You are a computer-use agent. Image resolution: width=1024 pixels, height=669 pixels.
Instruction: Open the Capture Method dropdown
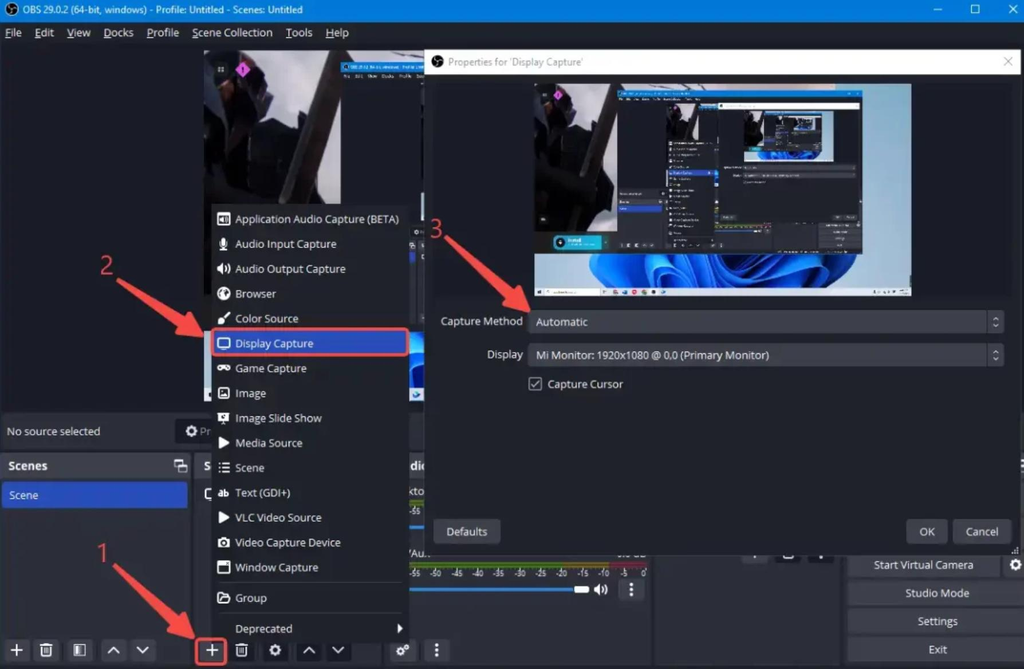pyautogui.click(x=765, y=321)
